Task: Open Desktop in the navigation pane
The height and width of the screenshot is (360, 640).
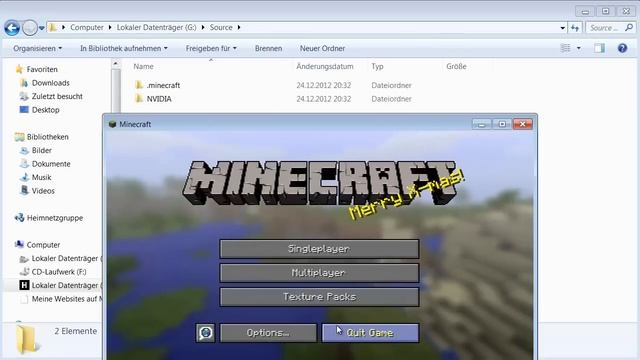Action: [45, 110]
